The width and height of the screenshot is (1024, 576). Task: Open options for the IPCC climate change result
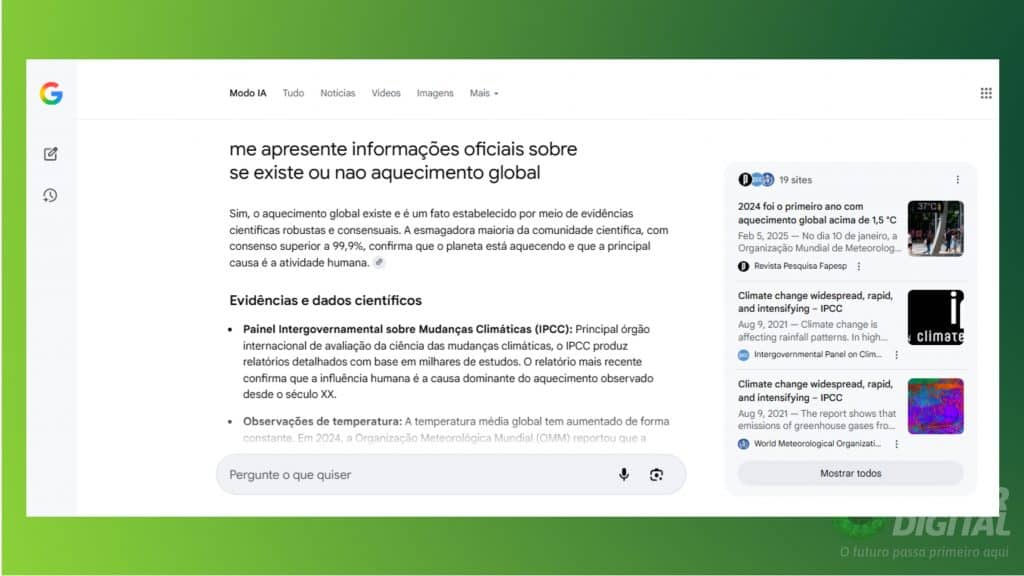pyautogui.click(x=897, y=355)
